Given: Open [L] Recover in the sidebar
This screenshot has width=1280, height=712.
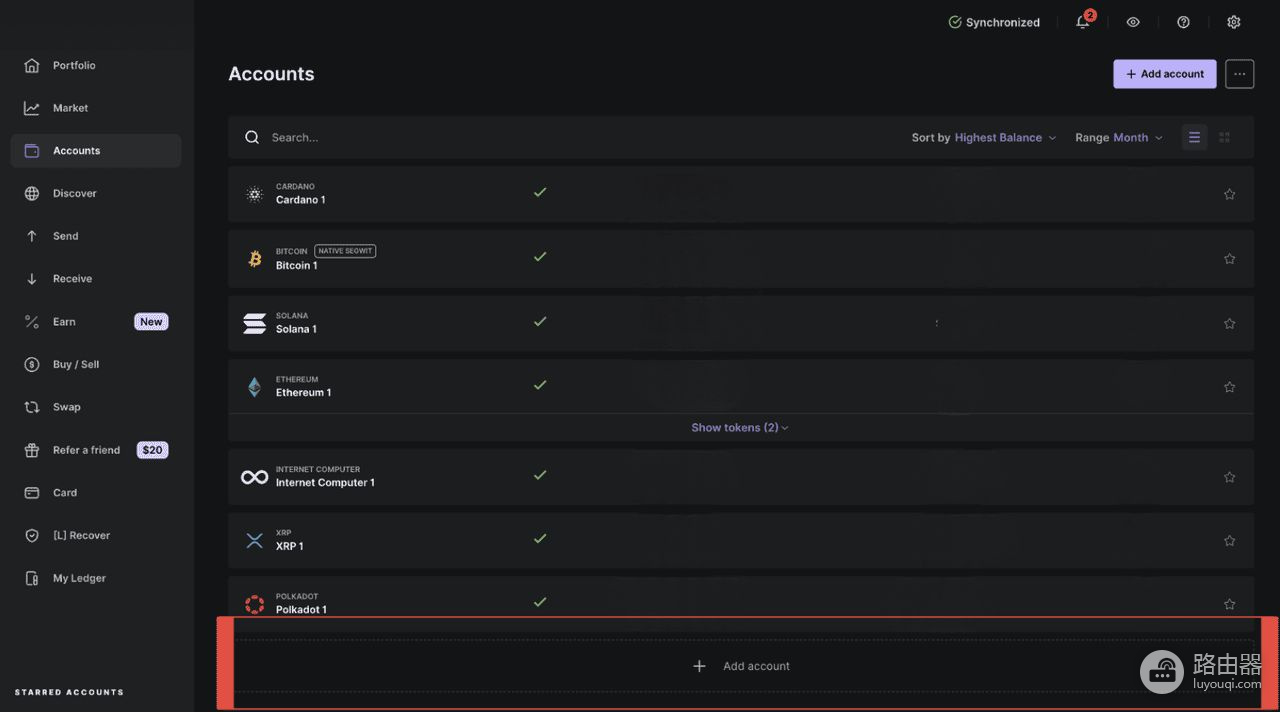Looking at the screenshot, I should click(96, 535).
